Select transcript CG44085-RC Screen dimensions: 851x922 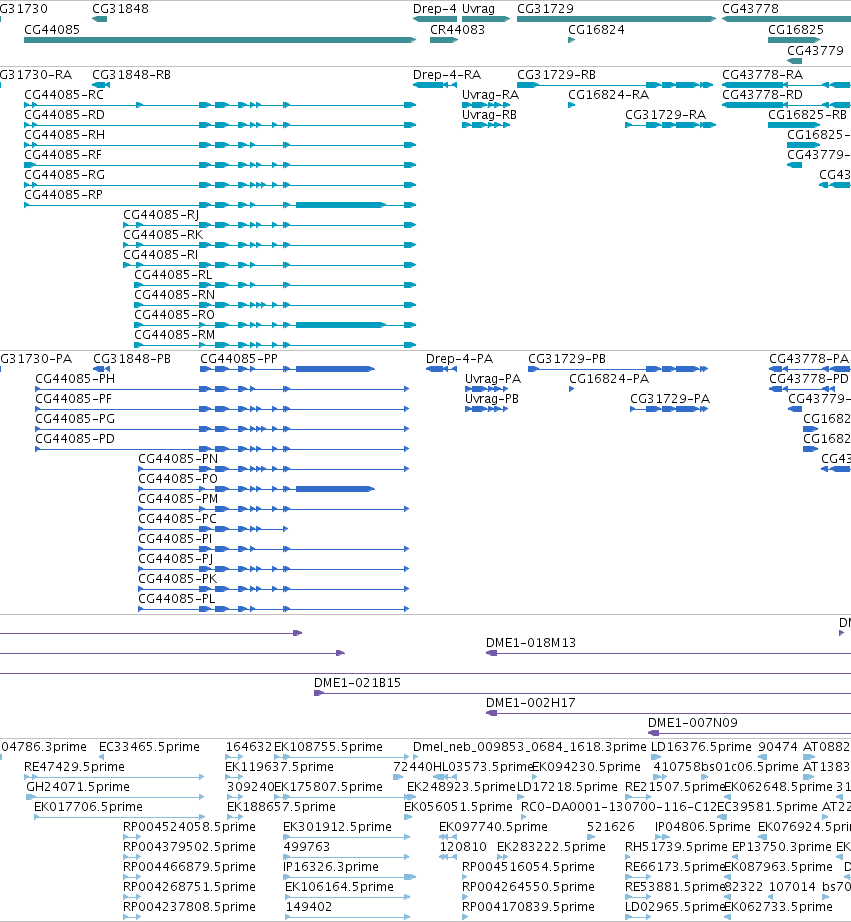coord(64,95)
